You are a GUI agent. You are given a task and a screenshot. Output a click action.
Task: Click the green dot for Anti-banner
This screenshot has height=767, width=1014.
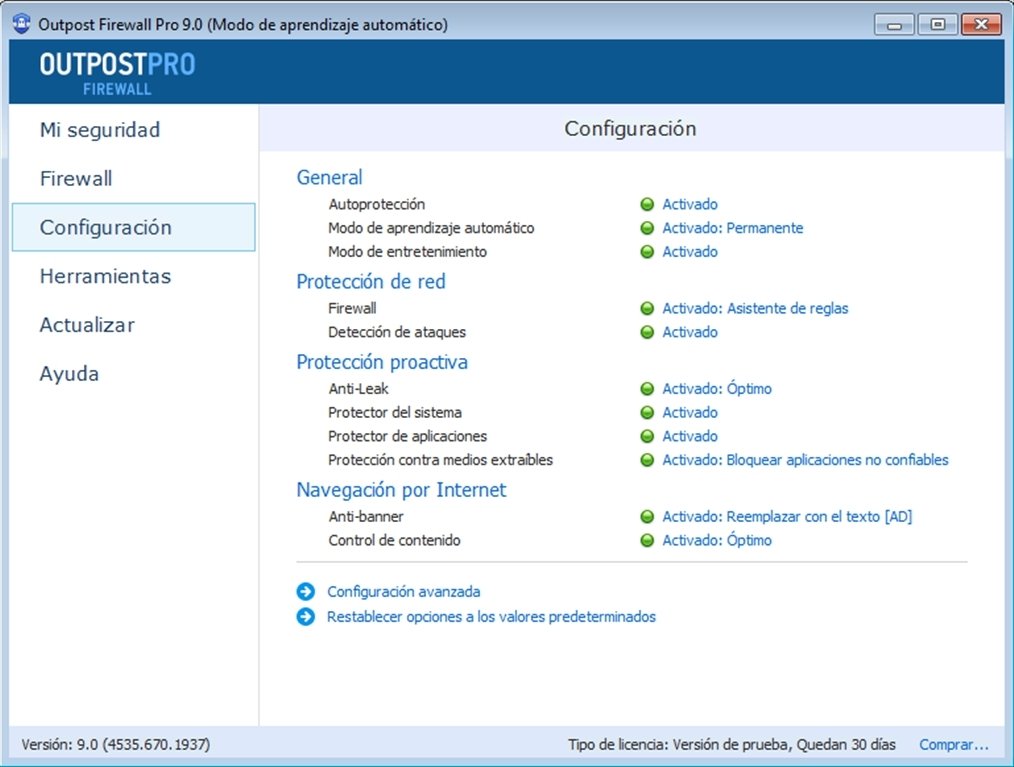point(647,517)
